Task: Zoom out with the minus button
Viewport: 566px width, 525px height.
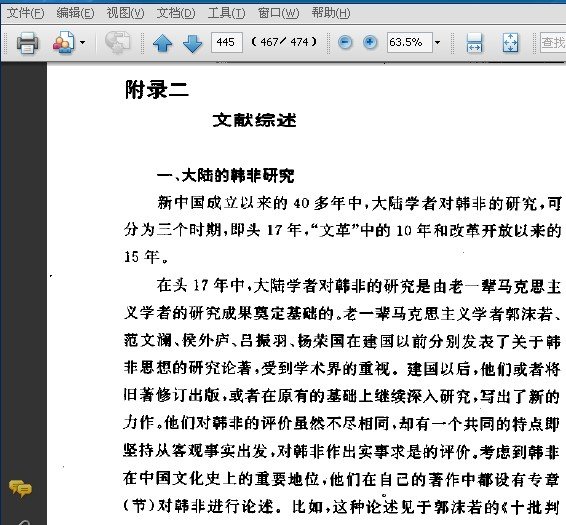Action: point(345,43)
